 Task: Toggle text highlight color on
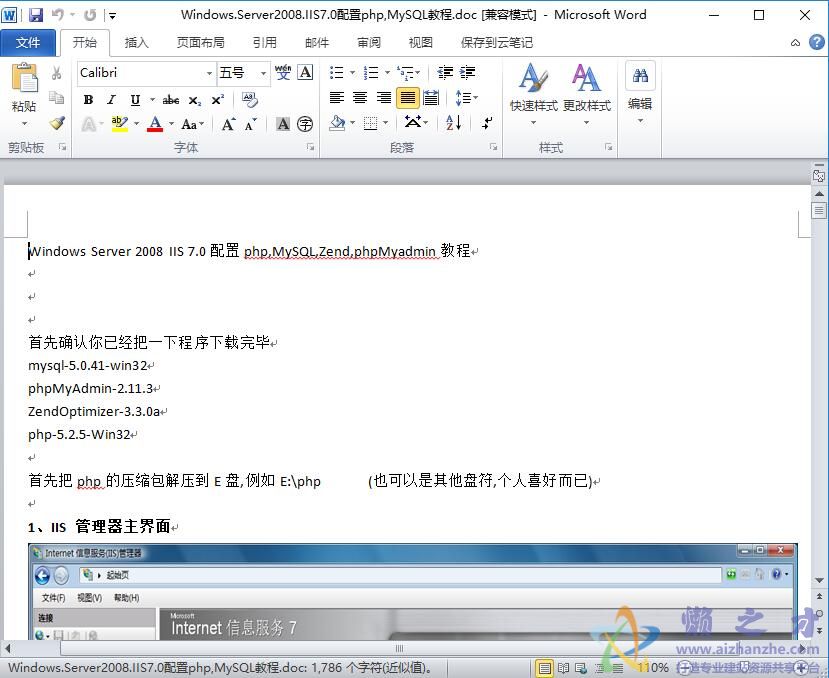[119, 123]
